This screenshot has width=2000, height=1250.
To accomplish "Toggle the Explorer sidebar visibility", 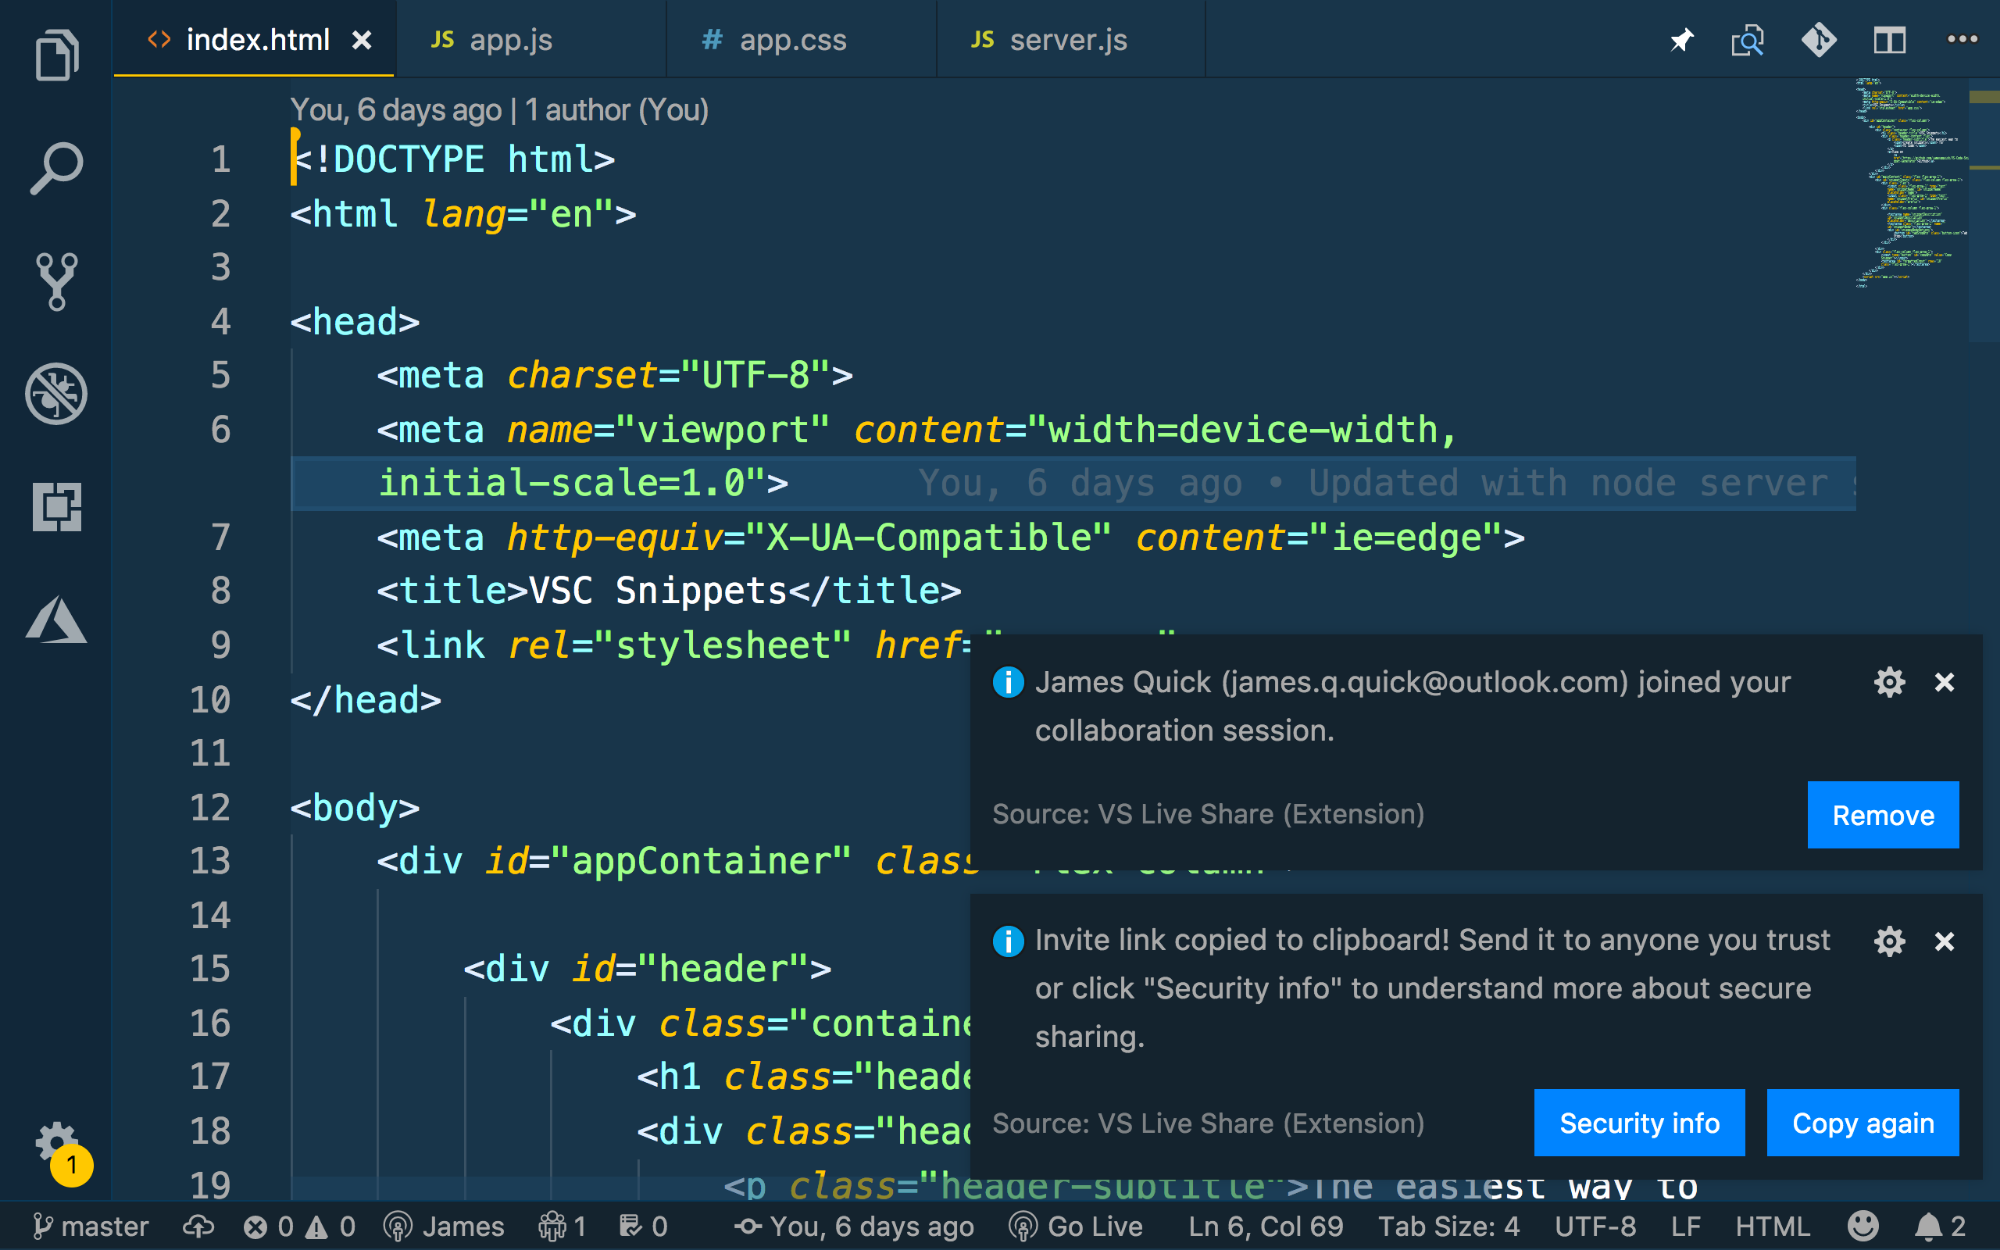I will pos(57,55).
